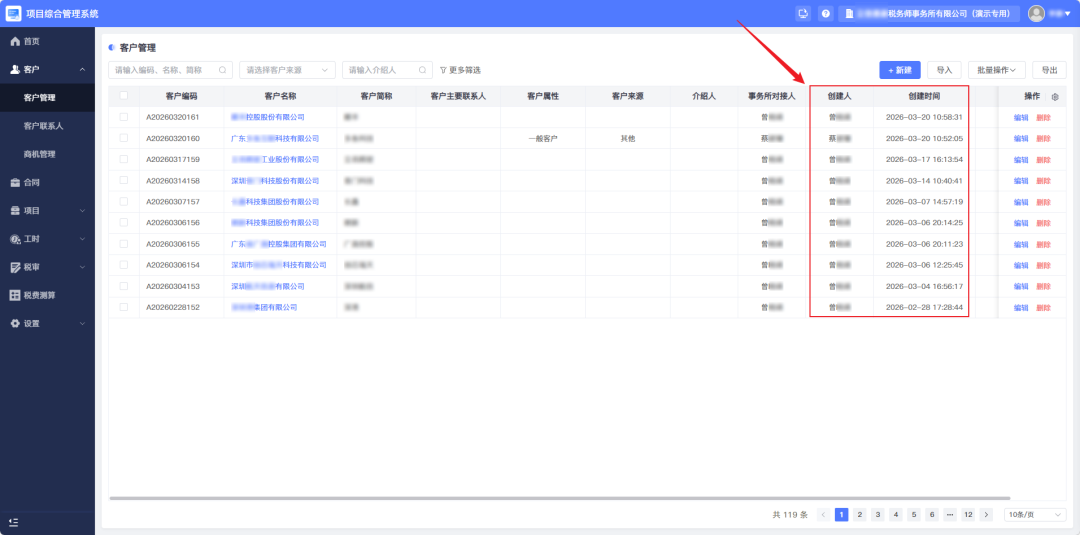Click the user avatar in top bar
1080x535 pixels.
(x=1036, y=13)
